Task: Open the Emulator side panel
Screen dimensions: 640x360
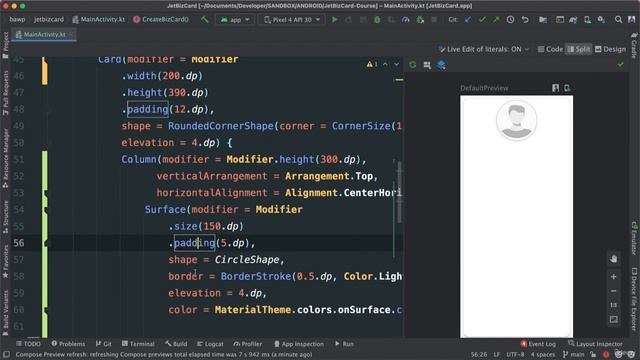Action: point(634,239)
